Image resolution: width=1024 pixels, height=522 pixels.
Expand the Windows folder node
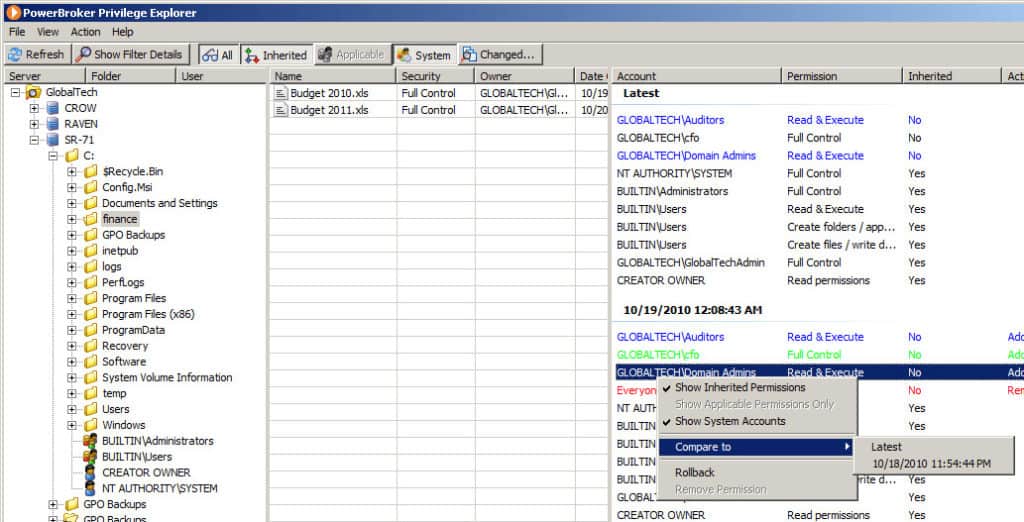tap(72, 425)
